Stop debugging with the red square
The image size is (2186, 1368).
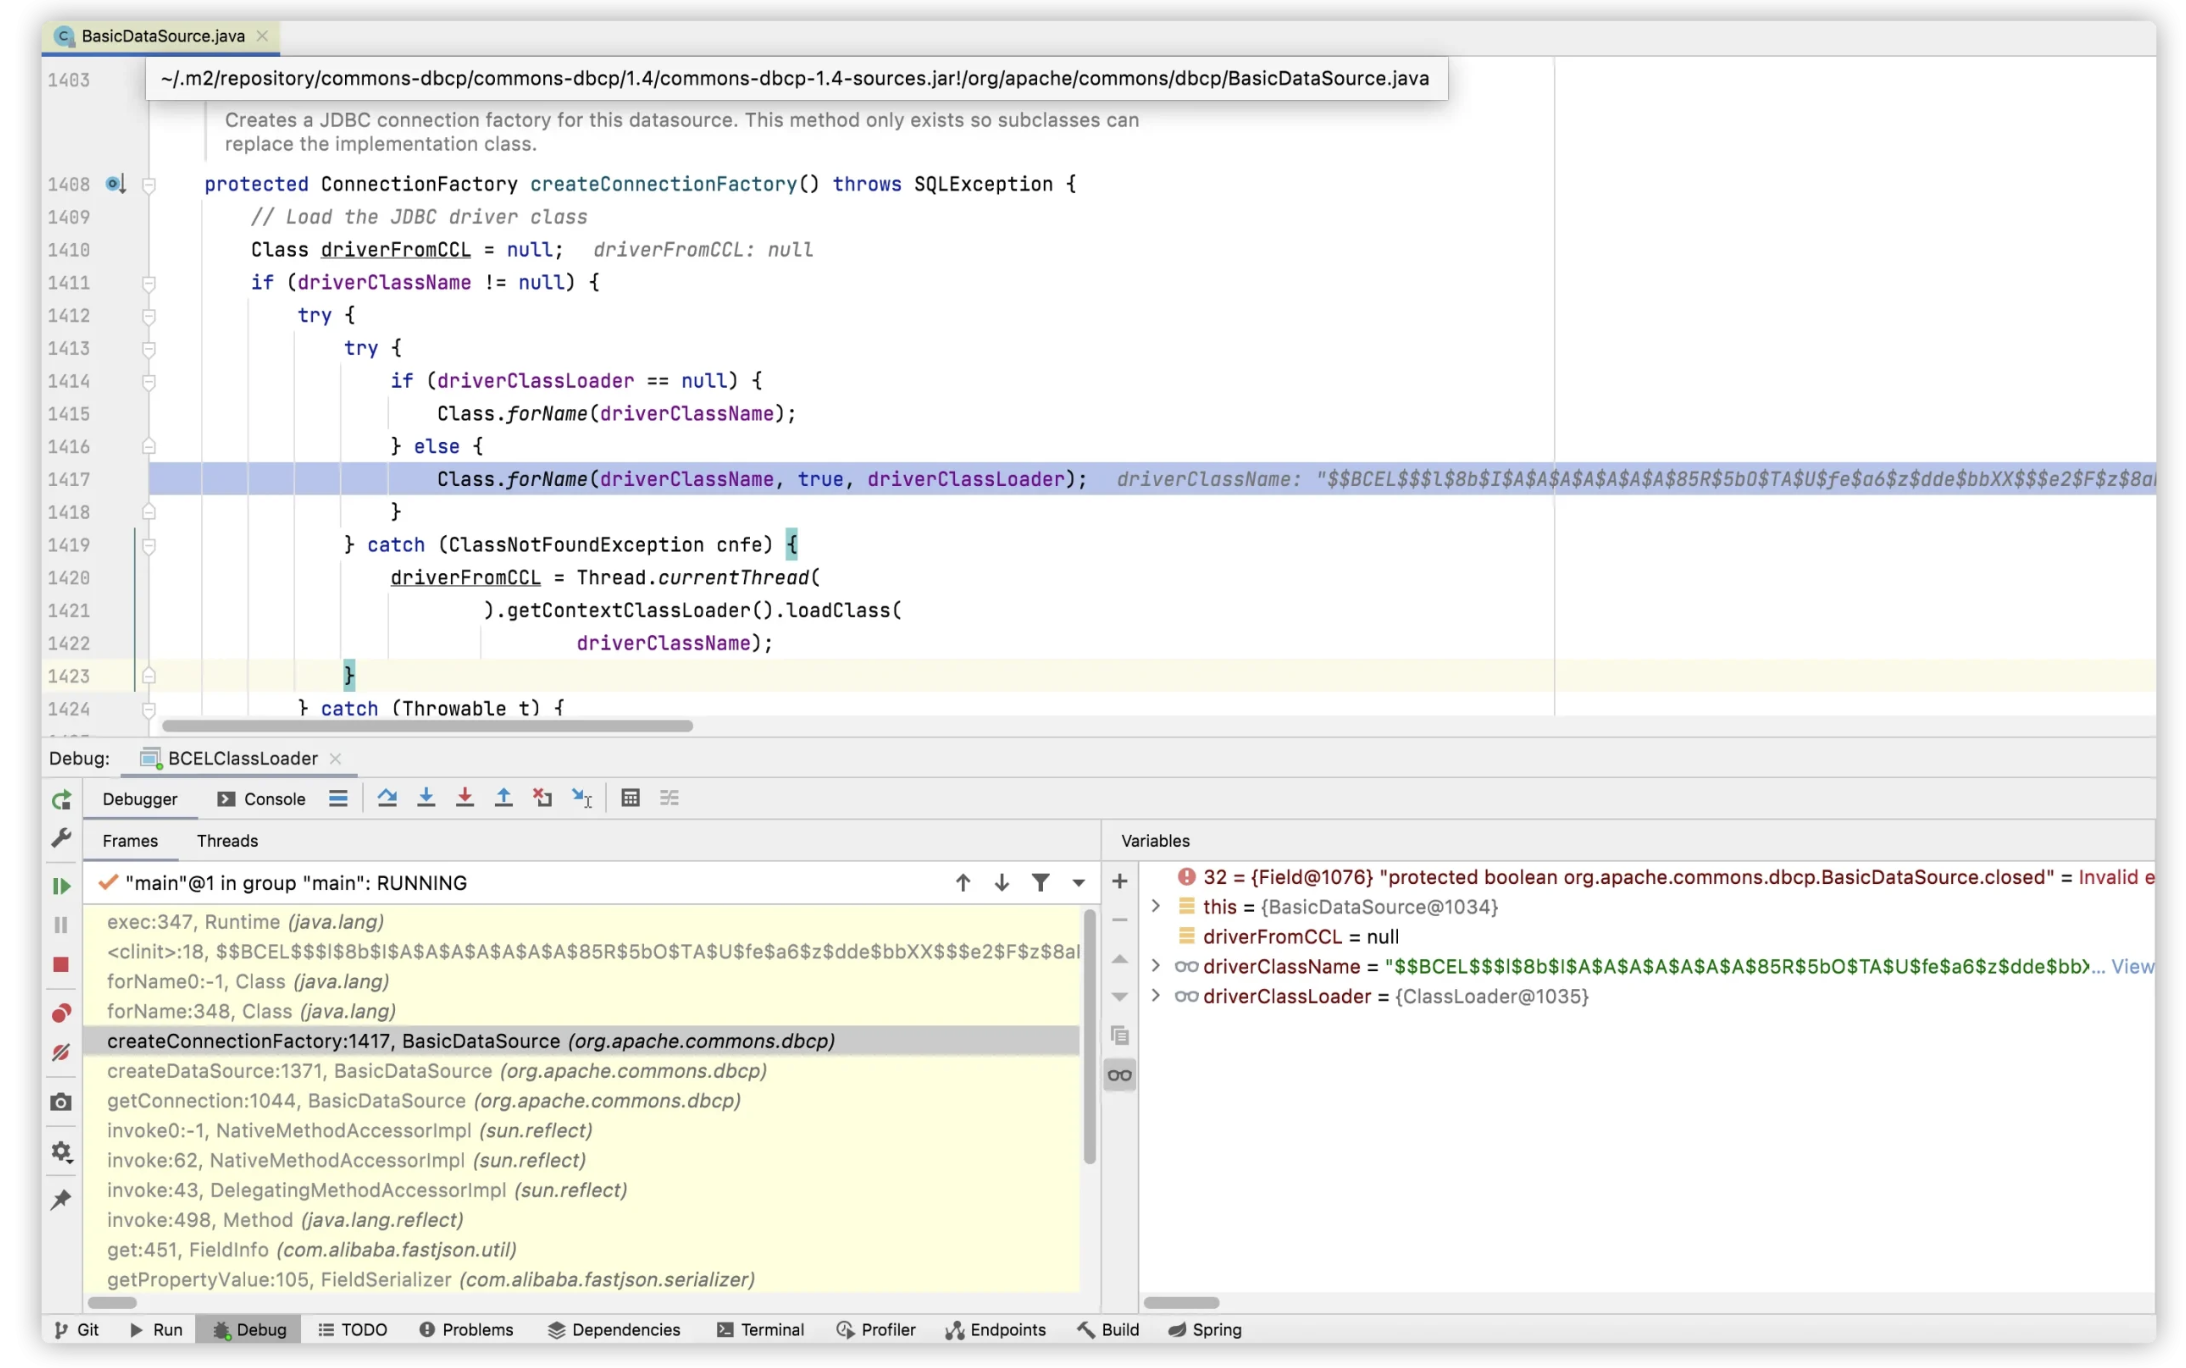pyautogui.click(x=61, y=964)
